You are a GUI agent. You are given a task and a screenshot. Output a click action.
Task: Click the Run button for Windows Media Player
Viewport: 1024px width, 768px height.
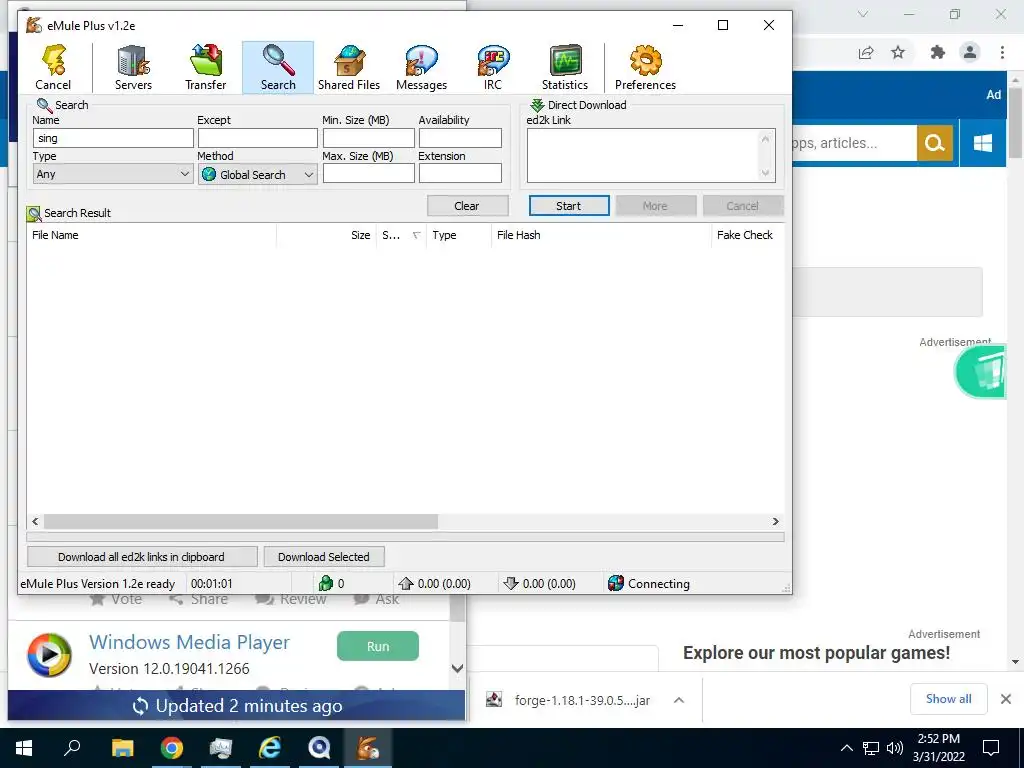pyautogui.click(x=377, y=646)
